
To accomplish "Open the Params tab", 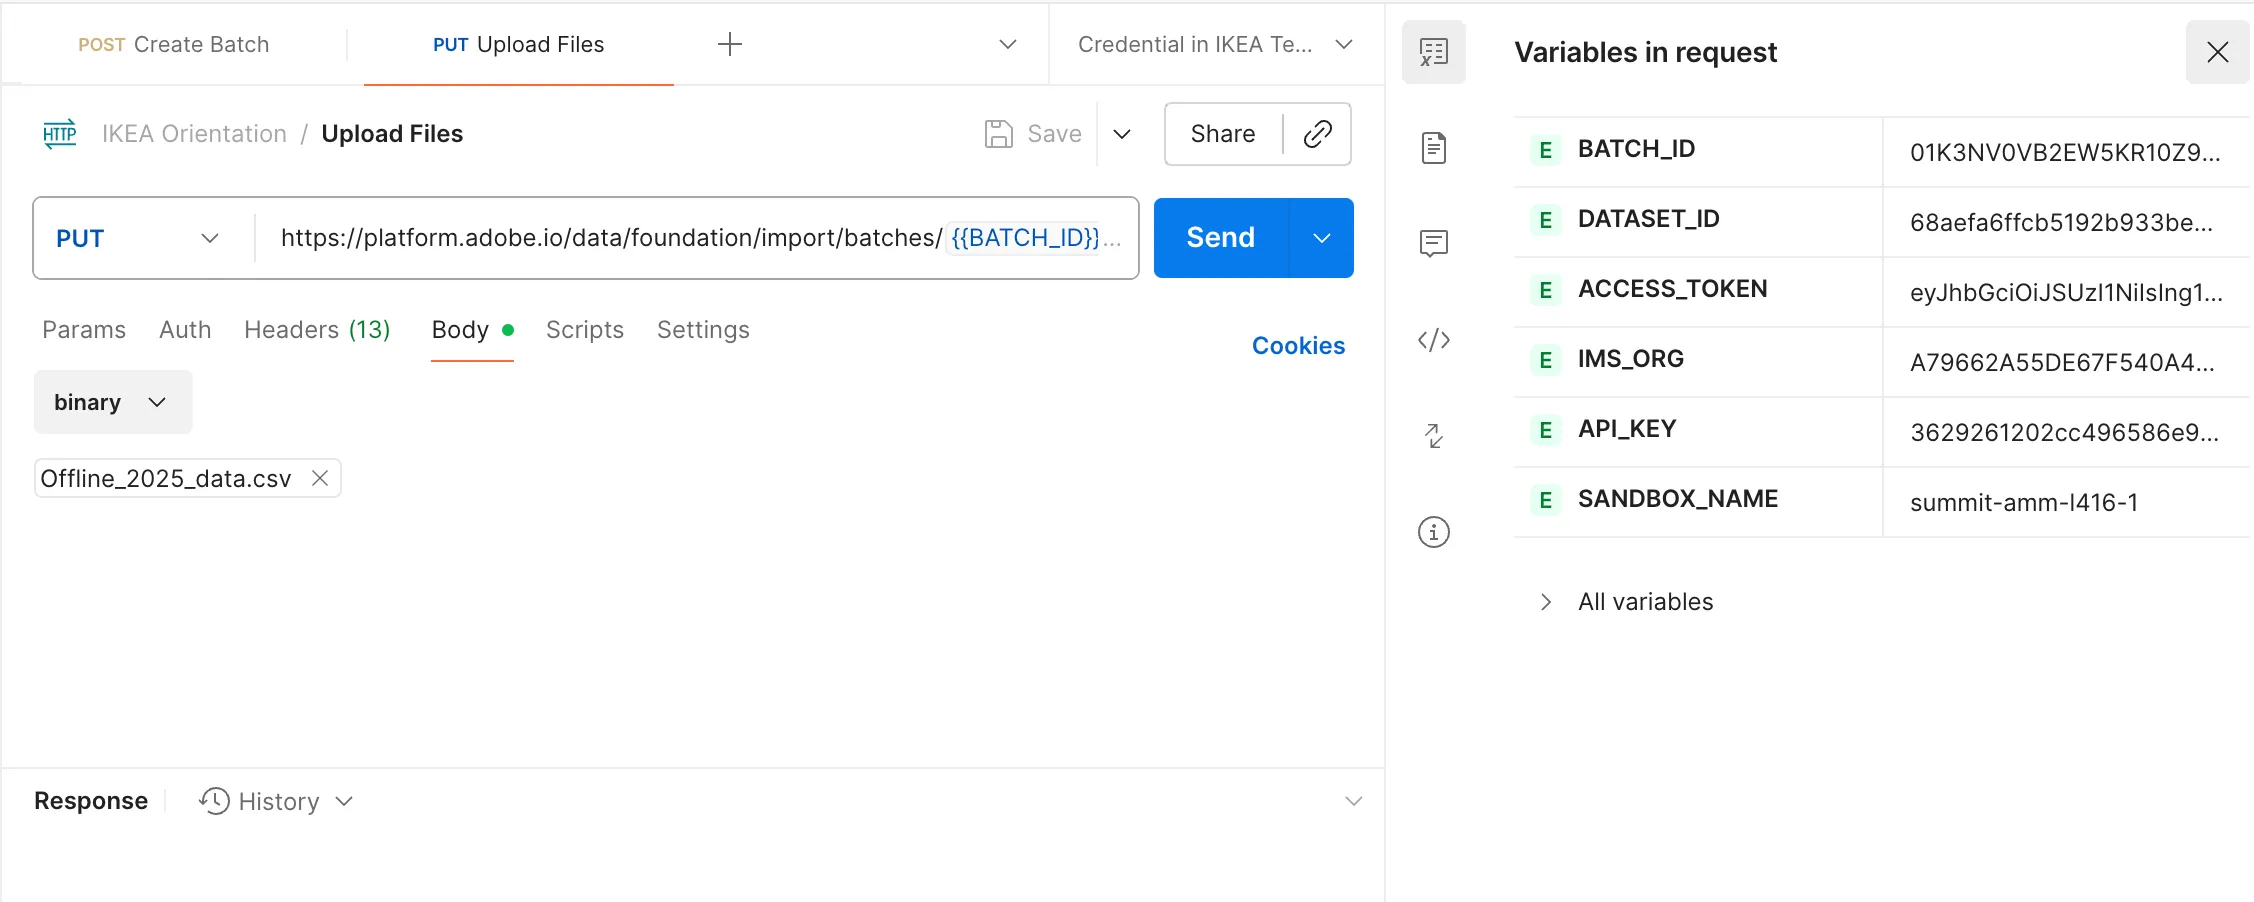I will (84, 330).
